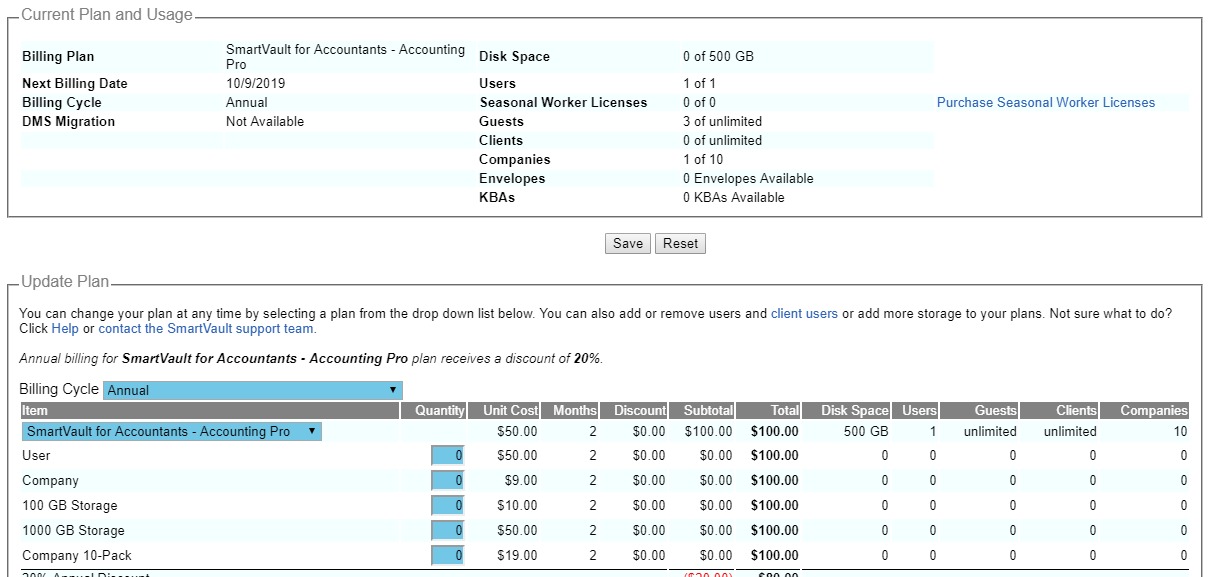Click the 'Not Available' DMS Migration value
Image resolution: width=1208 pixels, height=577 pixels.
(265, 122)
